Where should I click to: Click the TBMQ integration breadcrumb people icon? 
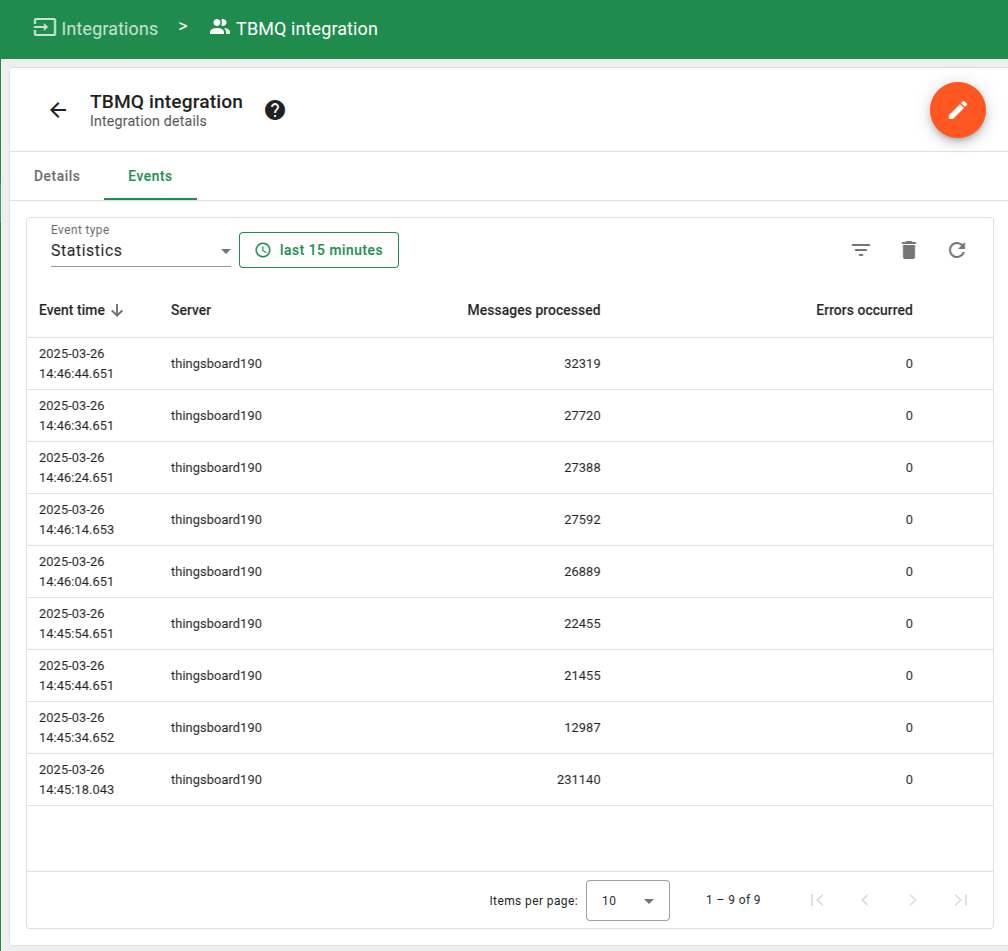(x=220, y=28)
